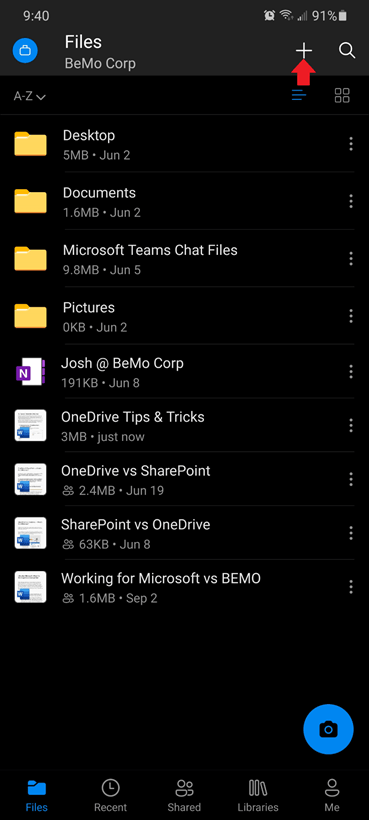Select the OneDrive vs SharePoint file name
369x820 pixels.
point(136,471)
